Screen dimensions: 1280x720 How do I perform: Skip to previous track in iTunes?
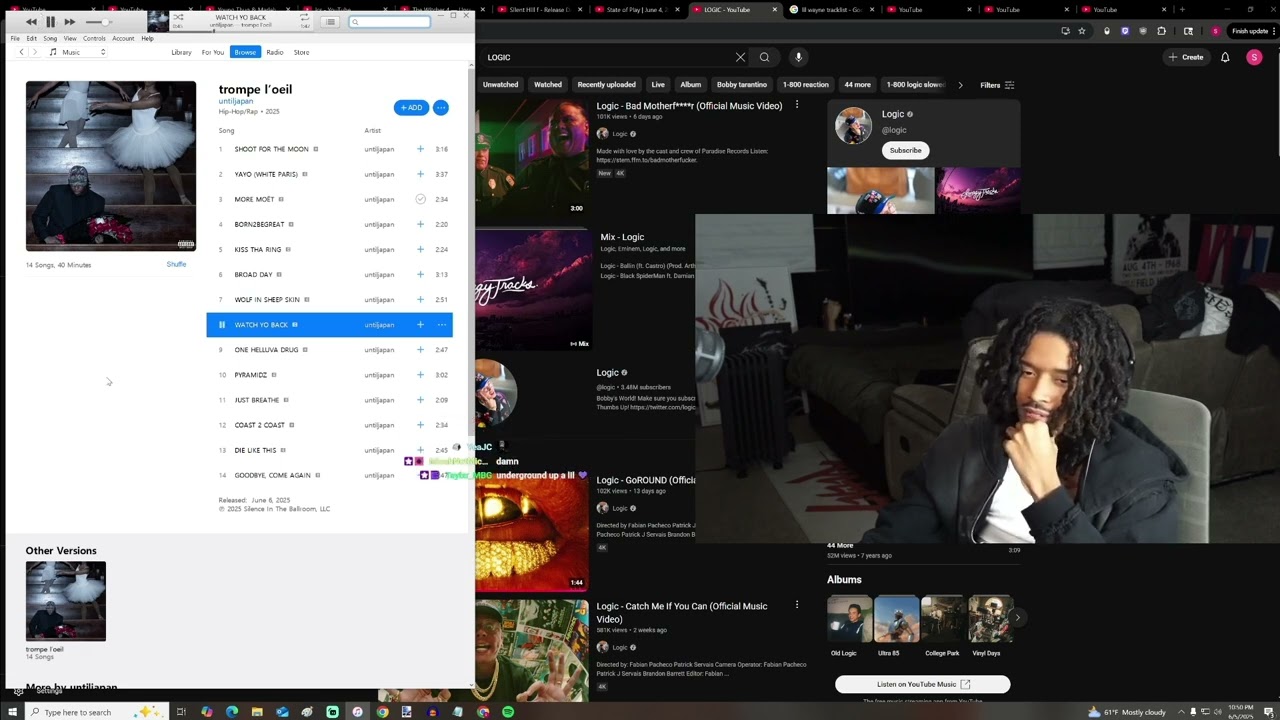coord(31,21)
